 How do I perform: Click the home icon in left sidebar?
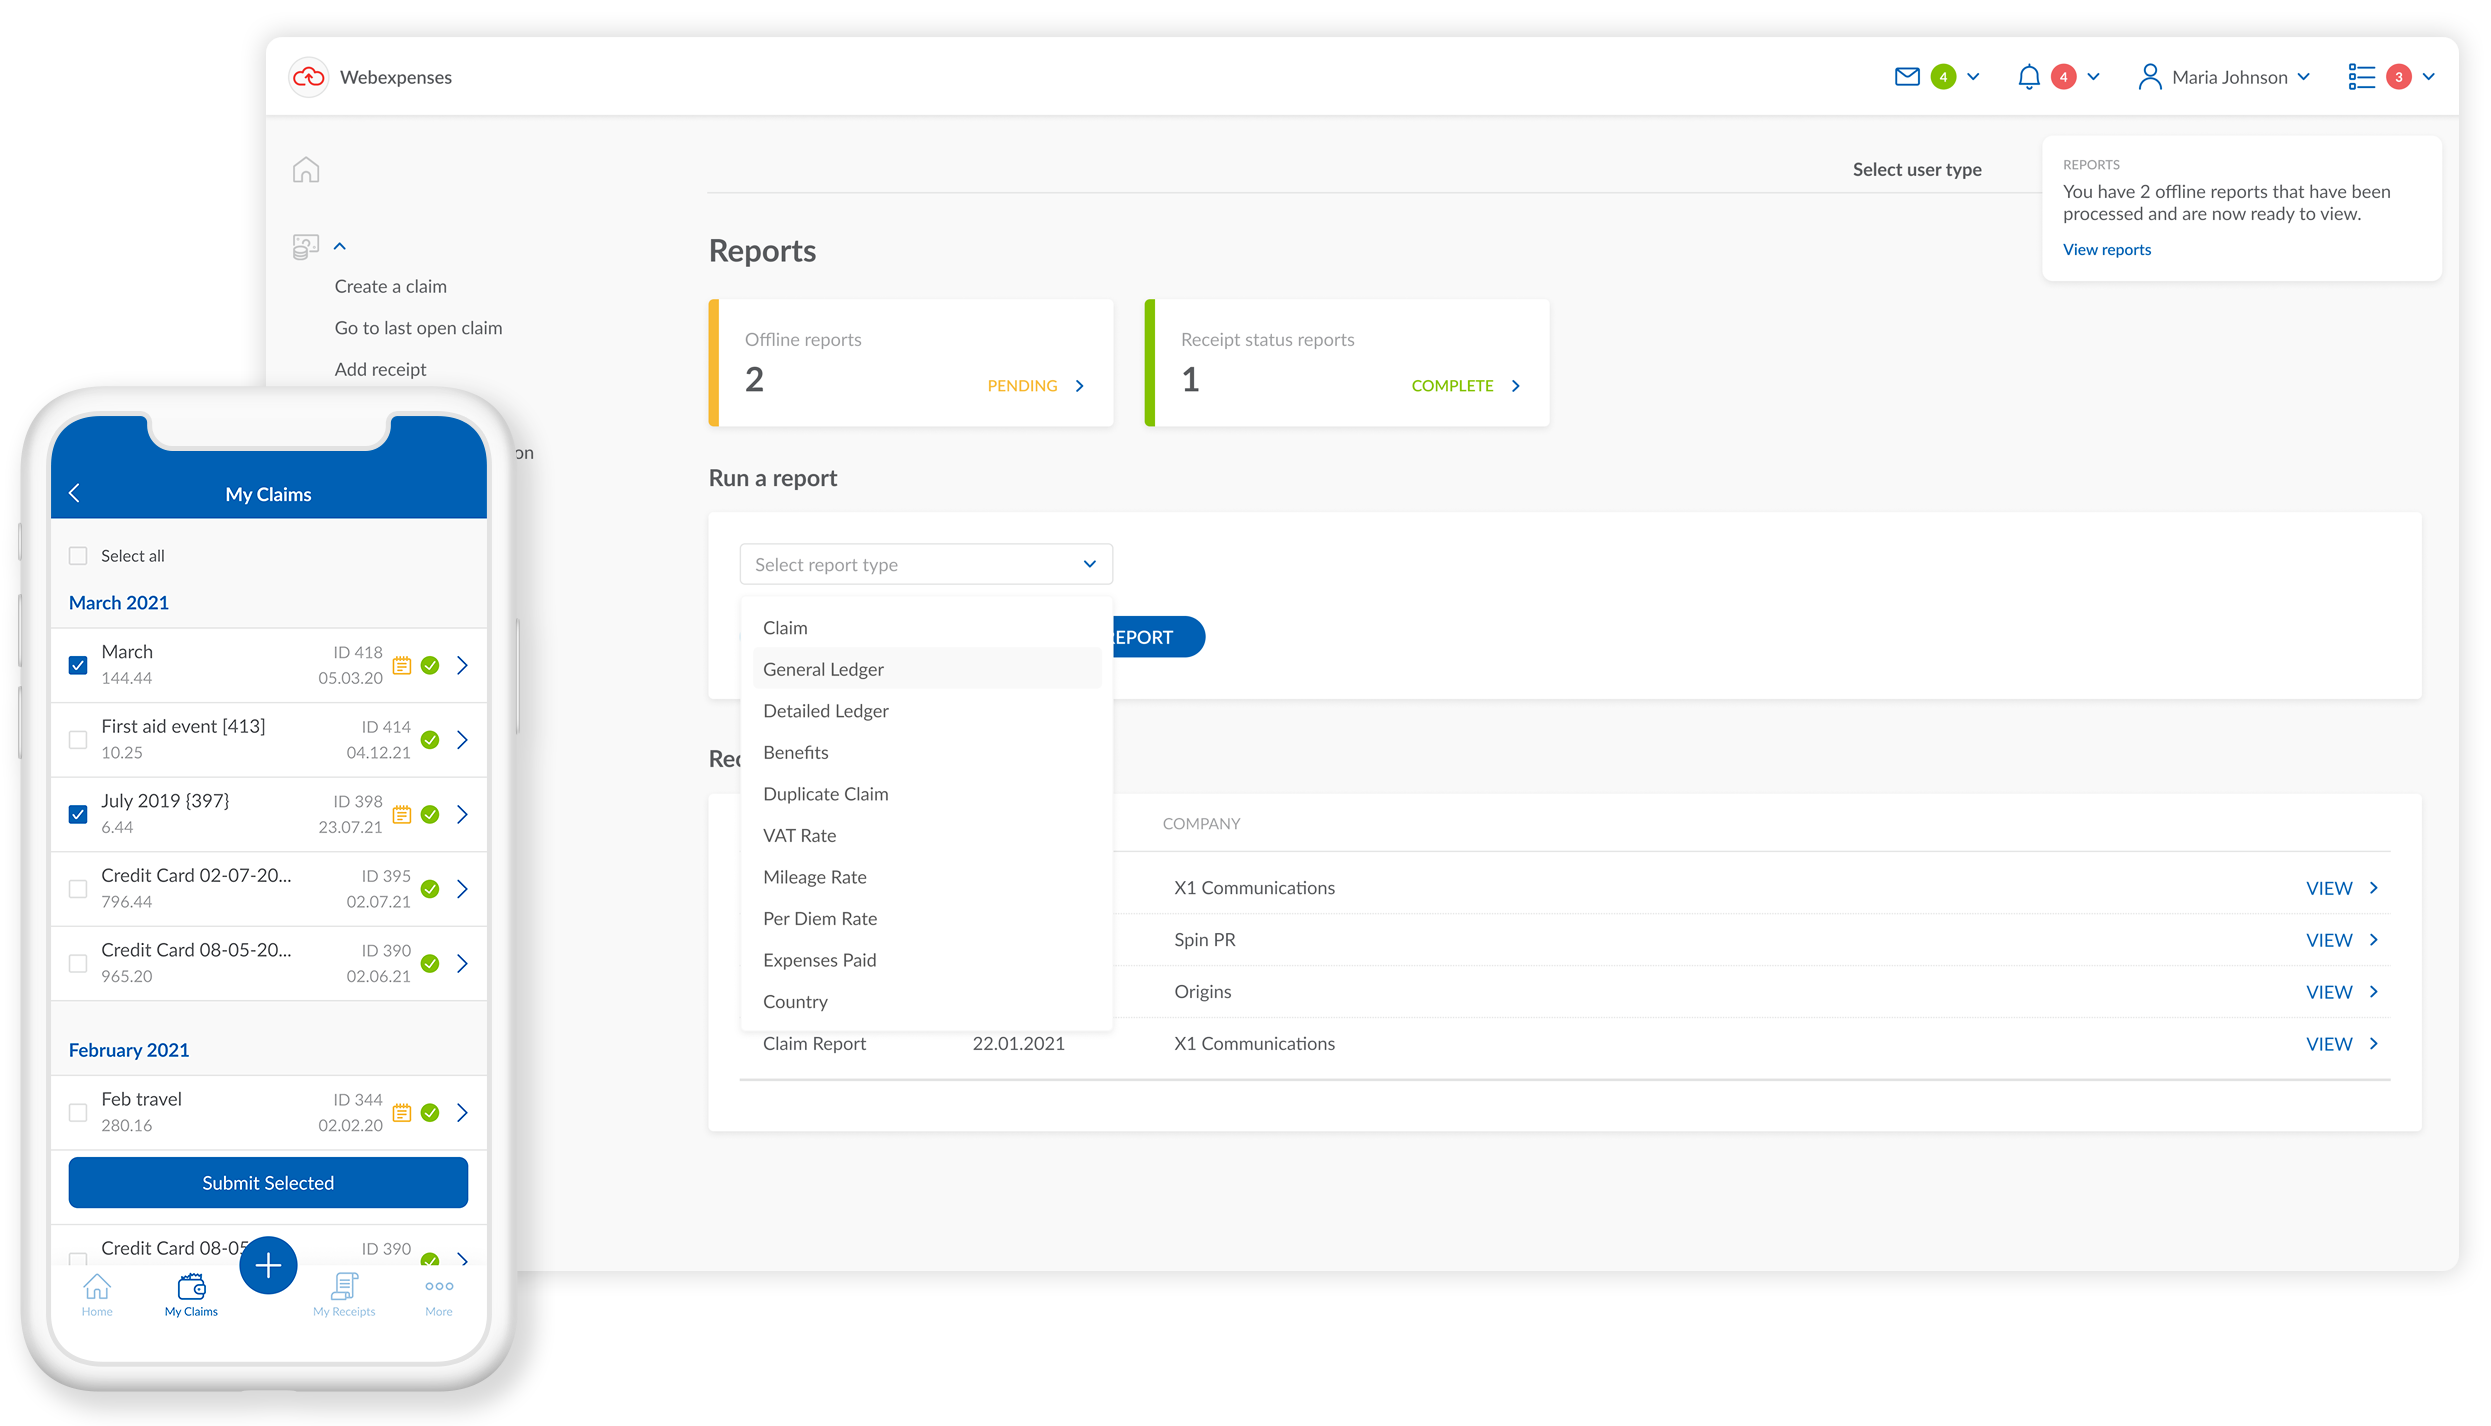coord(306,169)
